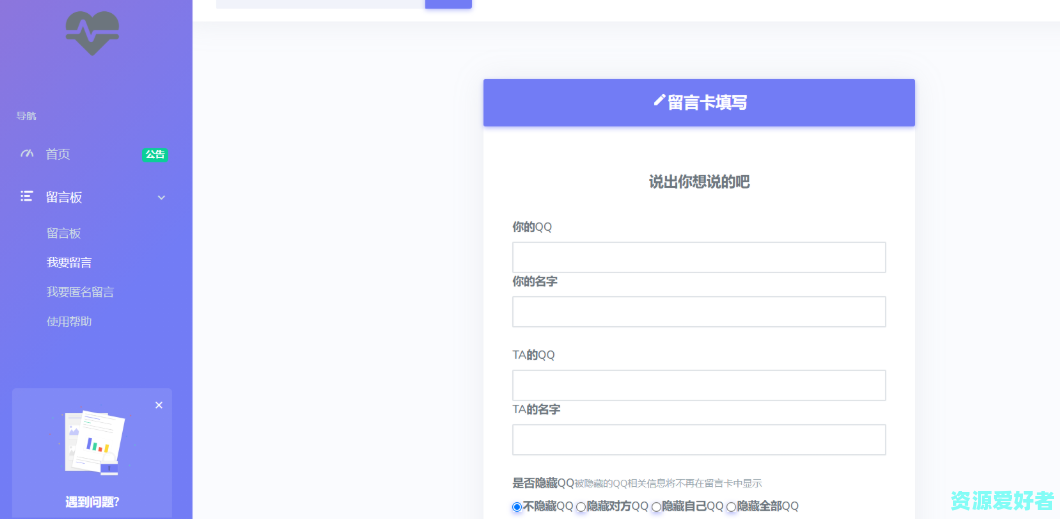This screenshot has height=519, width=1060.
Task: Open the 留言板 submenu link
Action: click(64, 233)
